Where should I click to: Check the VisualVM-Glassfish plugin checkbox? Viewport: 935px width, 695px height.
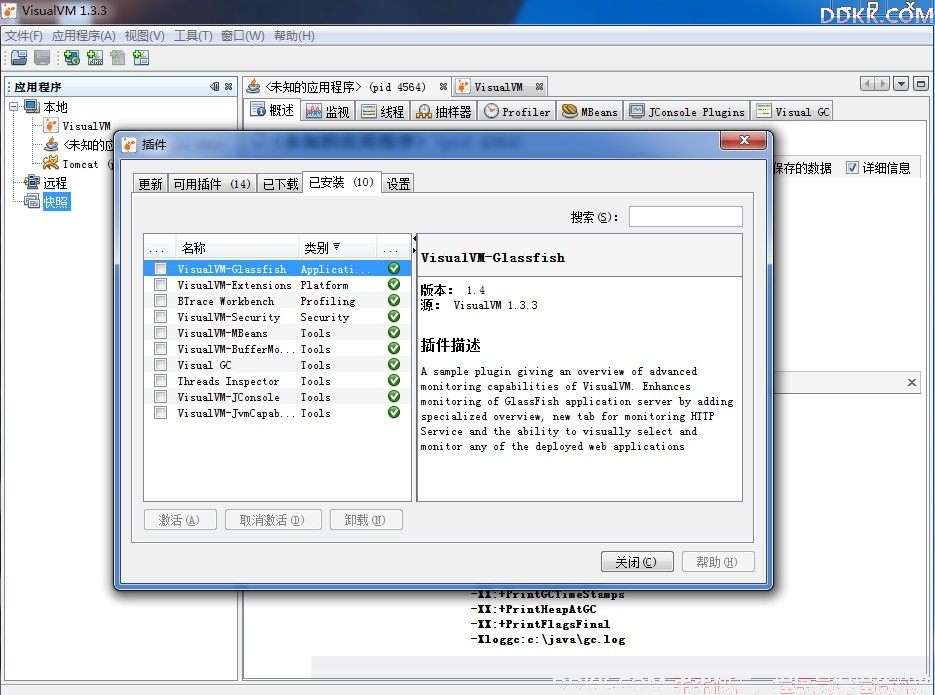pyautogui.click(x=160, y=269)
